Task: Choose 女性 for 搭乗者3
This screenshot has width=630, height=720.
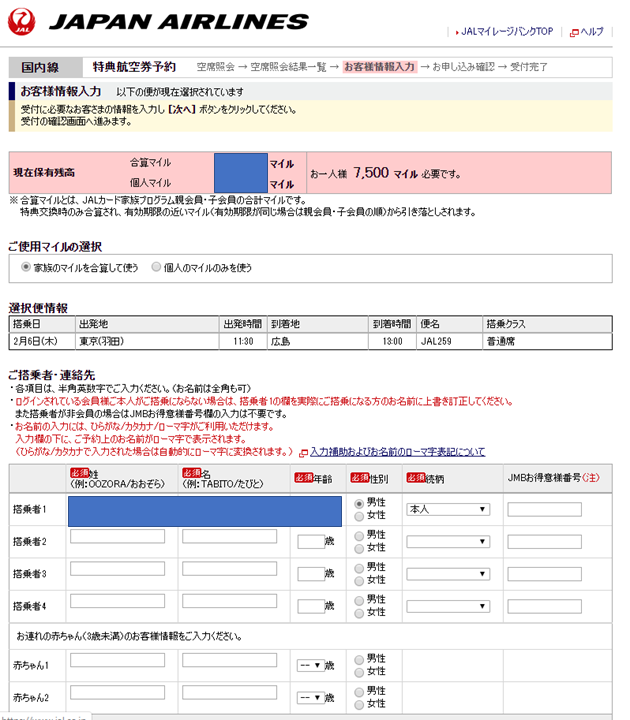Action: click(359, 581)
